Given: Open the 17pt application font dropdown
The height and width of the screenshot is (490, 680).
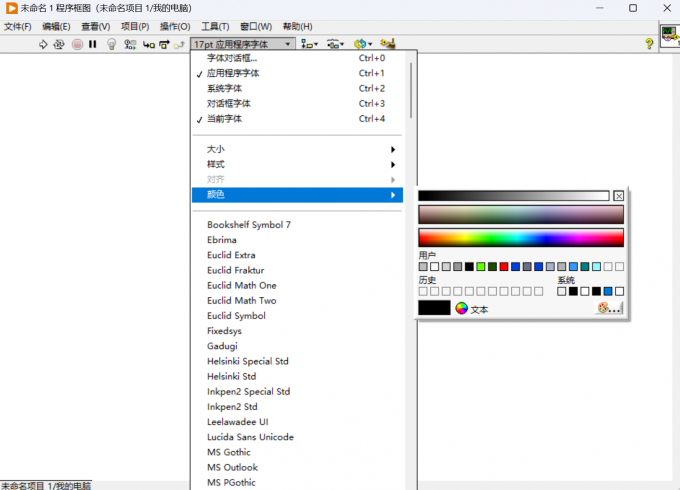Looking at the screenshot, I should [x=242, y=44].
